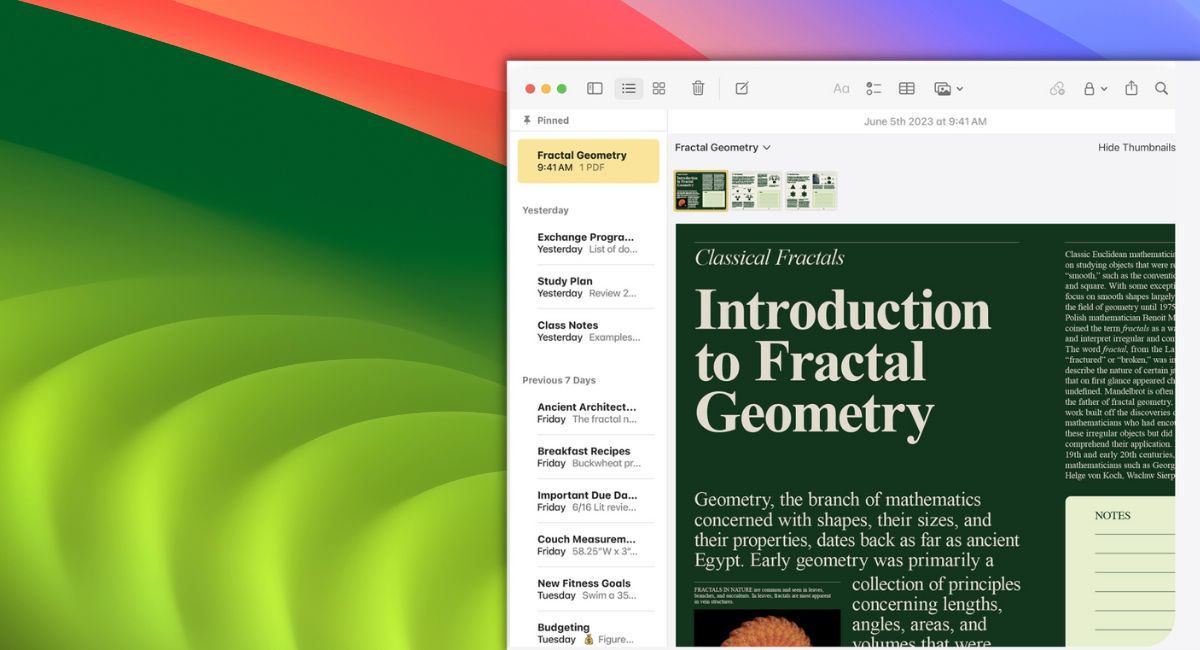This screenshot has width=1200, height=650.
Task: Open text formatting with the Aa icon
Action: 841,88
